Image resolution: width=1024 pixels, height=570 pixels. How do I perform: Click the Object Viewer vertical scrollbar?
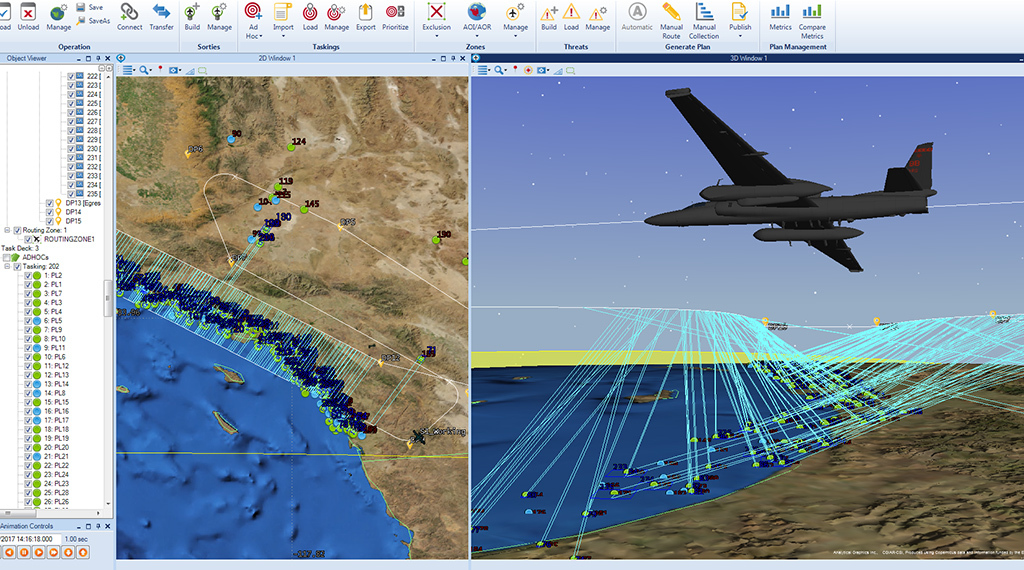[108, 298]
